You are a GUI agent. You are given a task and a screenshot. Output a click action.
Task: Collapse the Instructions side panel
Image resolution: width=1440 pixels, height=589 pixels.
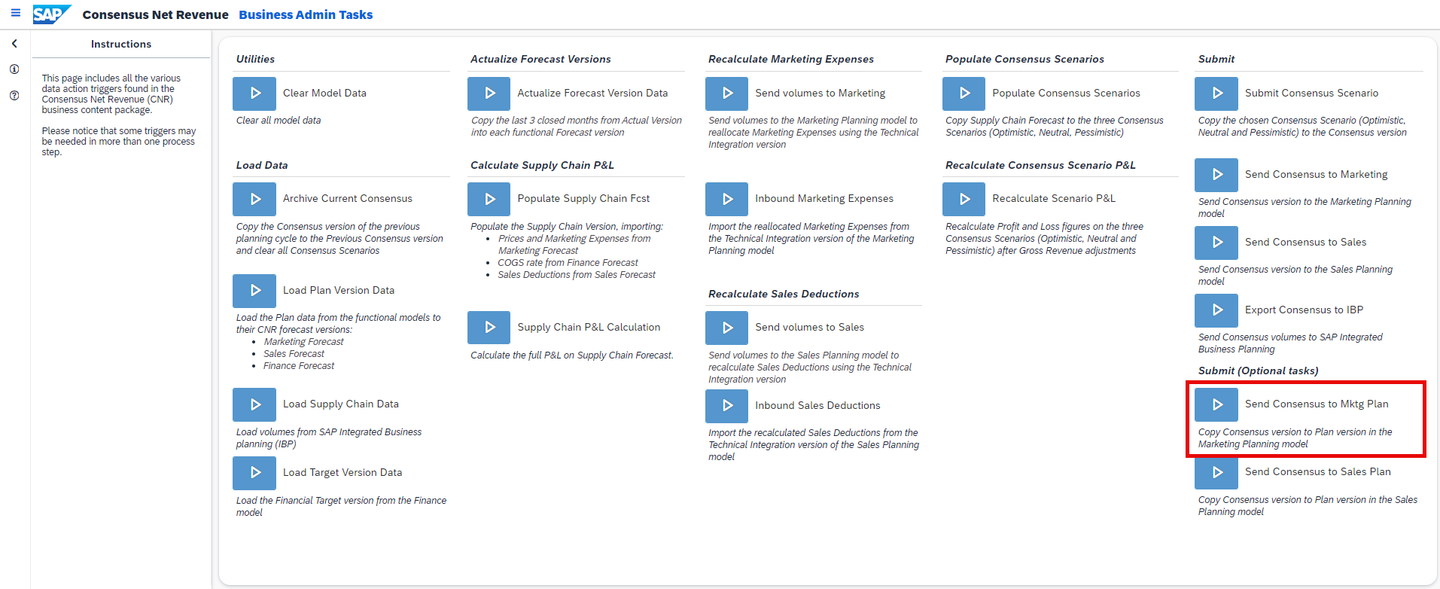point(14,44)
